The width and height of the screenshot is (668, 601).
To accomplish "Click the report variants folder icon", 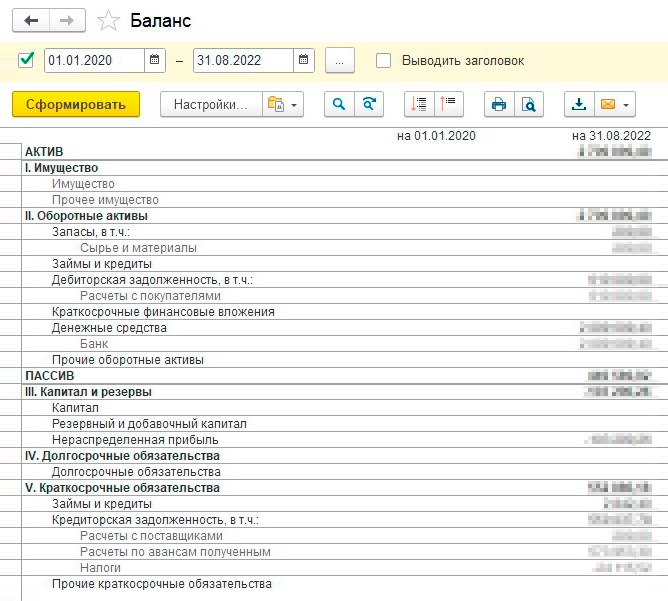I will click(x=276, y=104).
